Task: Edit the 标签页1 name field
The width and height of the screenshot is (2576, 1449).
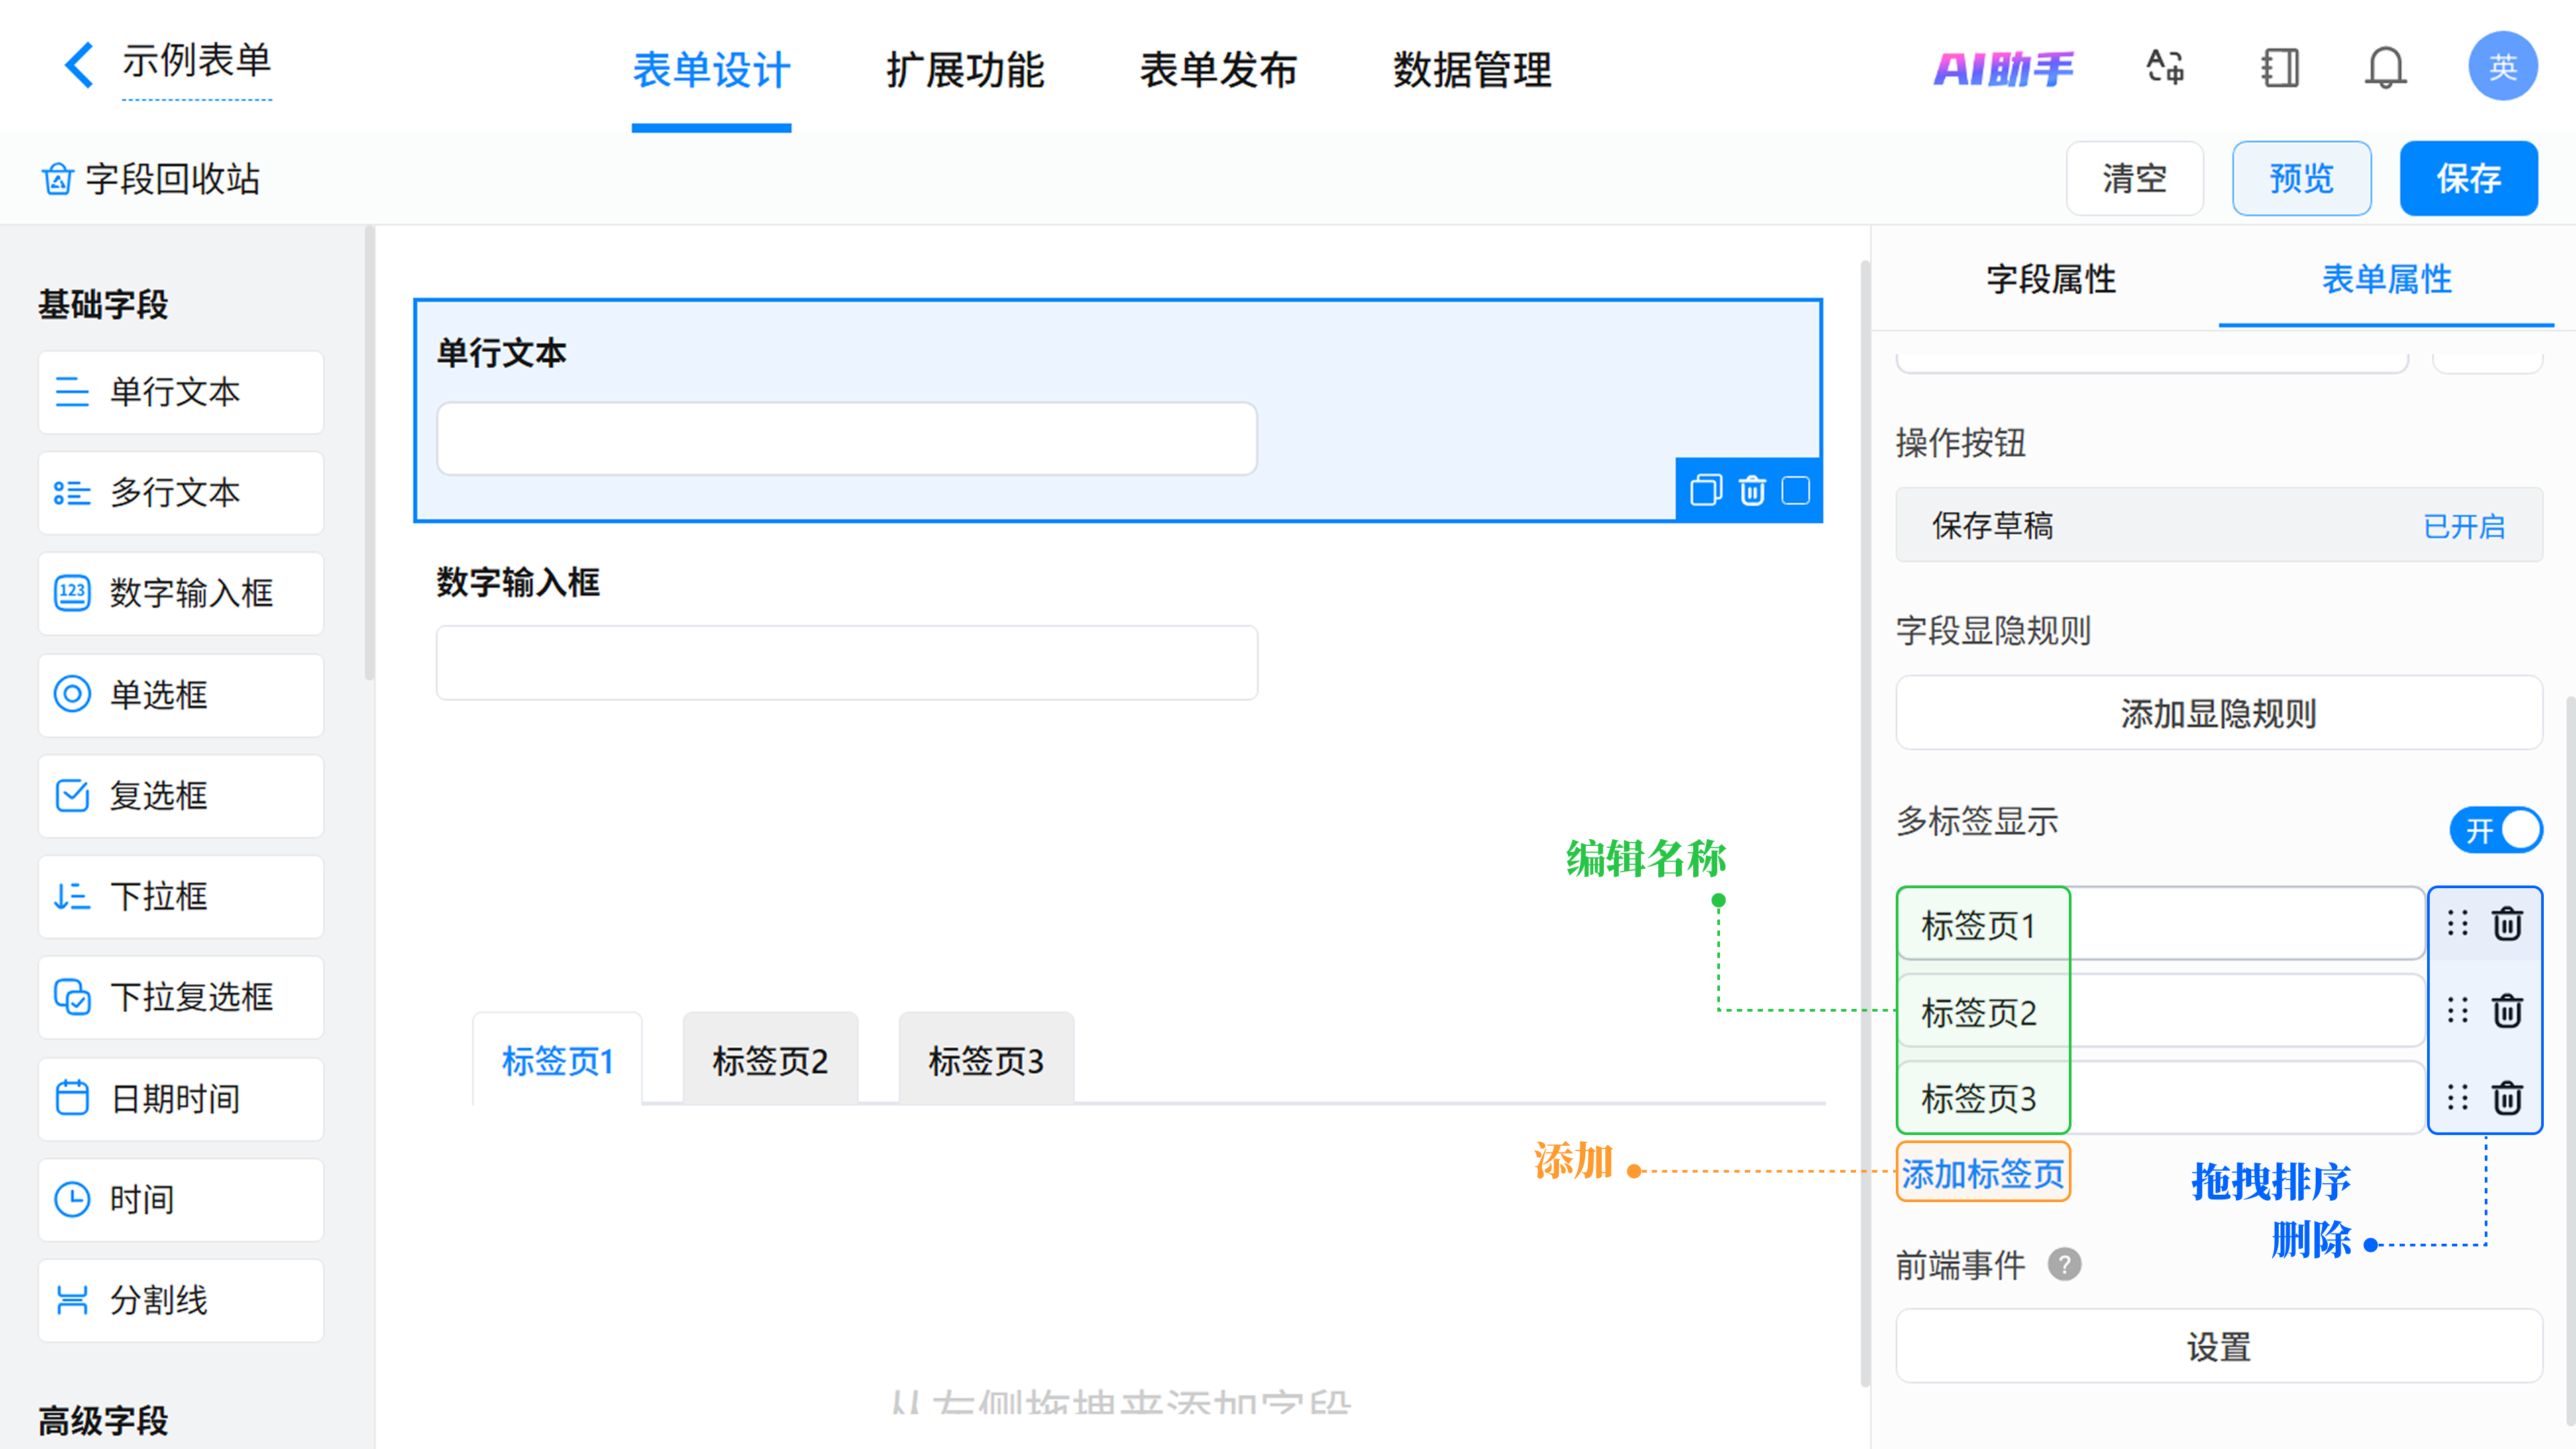Action: coord(2160,924)
